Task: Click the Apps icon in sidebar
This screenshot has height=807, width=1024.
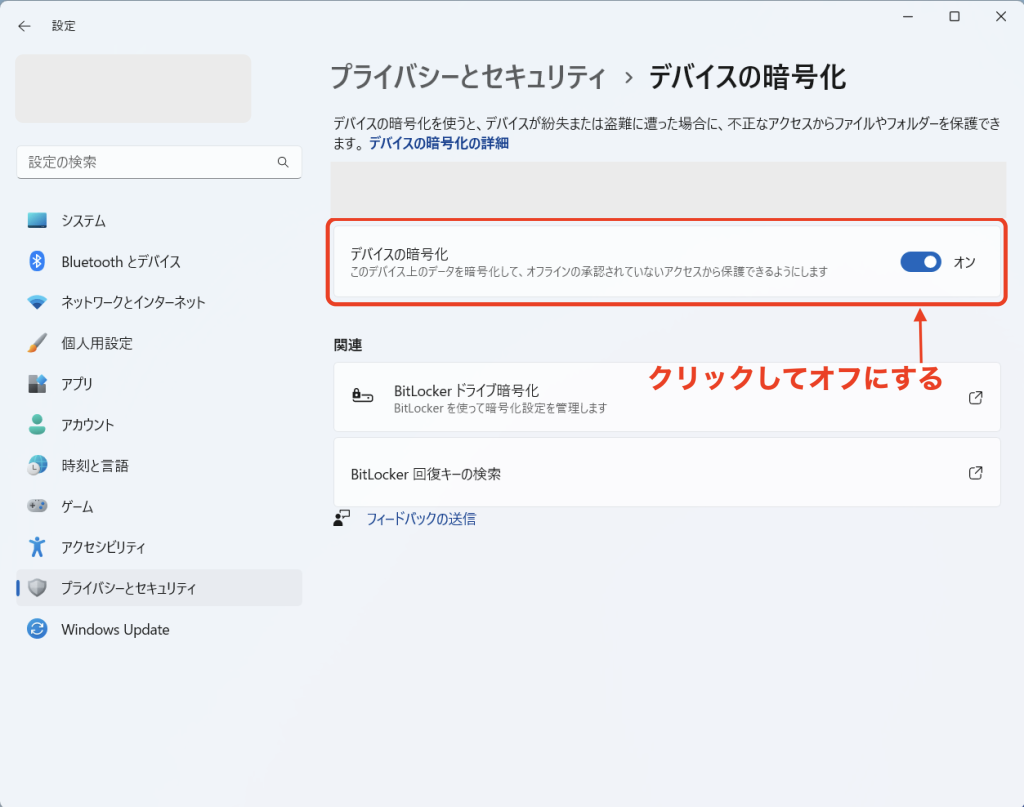Action: point(37,384)
